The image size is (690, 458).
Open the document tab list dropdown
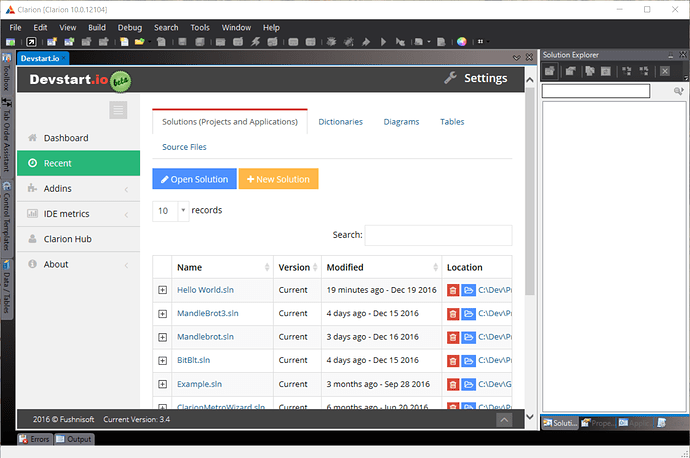[x=517, y=58]
